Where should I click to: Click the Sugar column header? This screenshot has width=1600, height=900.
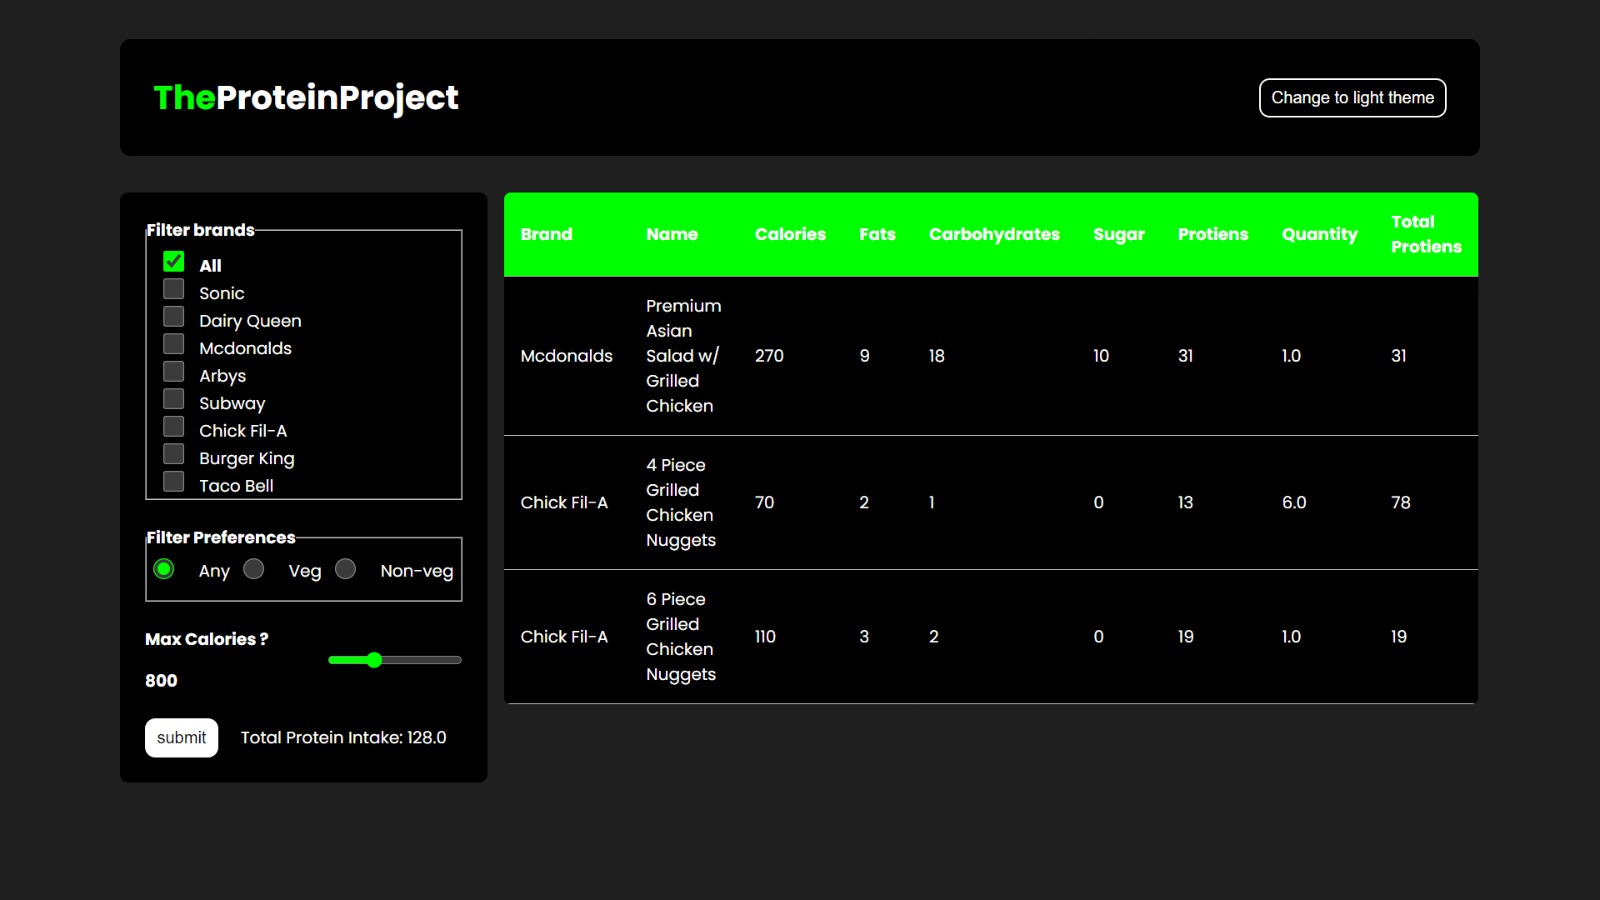[x=1119, y=234]
